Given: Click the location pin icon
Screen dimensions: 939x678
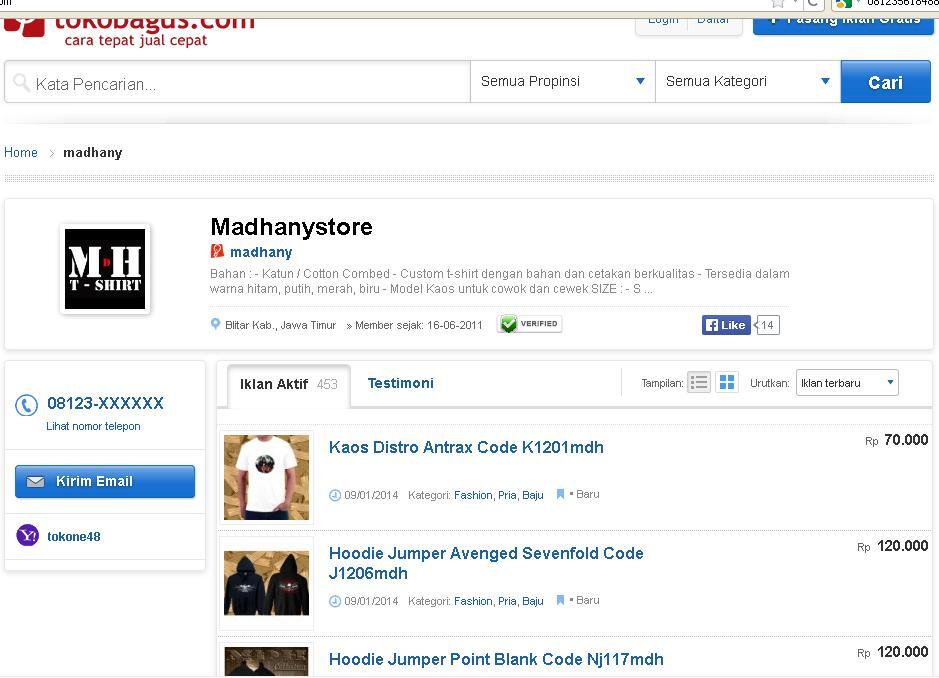Looking at the screenshot, I should [x=216, y=325].
